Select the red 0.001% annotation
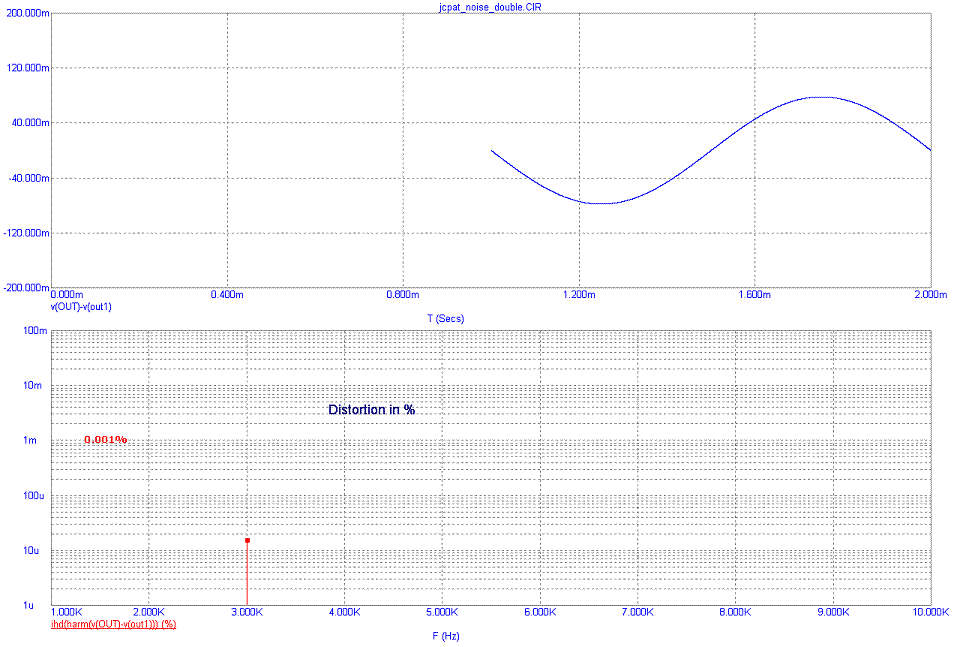This screenshot has height=647, width=957. click(106, 439)
